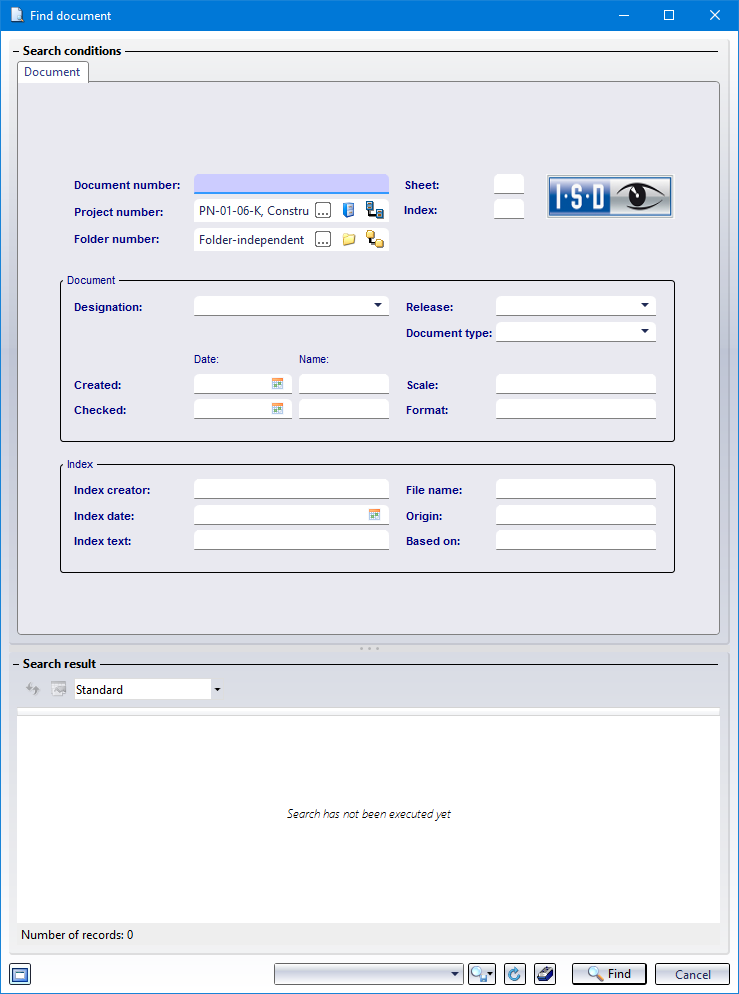
Task: Click the Index input field next to Sheet
Action: point(509,209)
